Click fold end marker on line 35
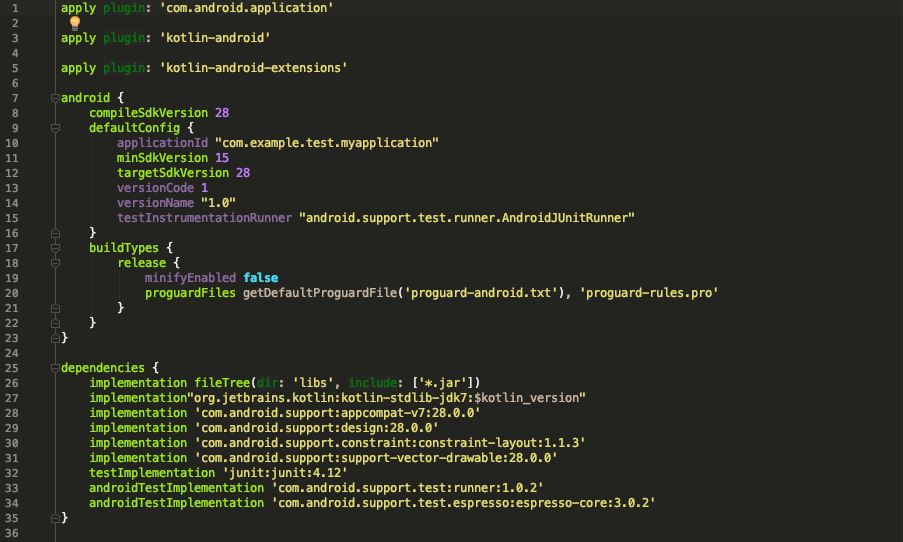This screenshot has width=903, height=542. 55,518
